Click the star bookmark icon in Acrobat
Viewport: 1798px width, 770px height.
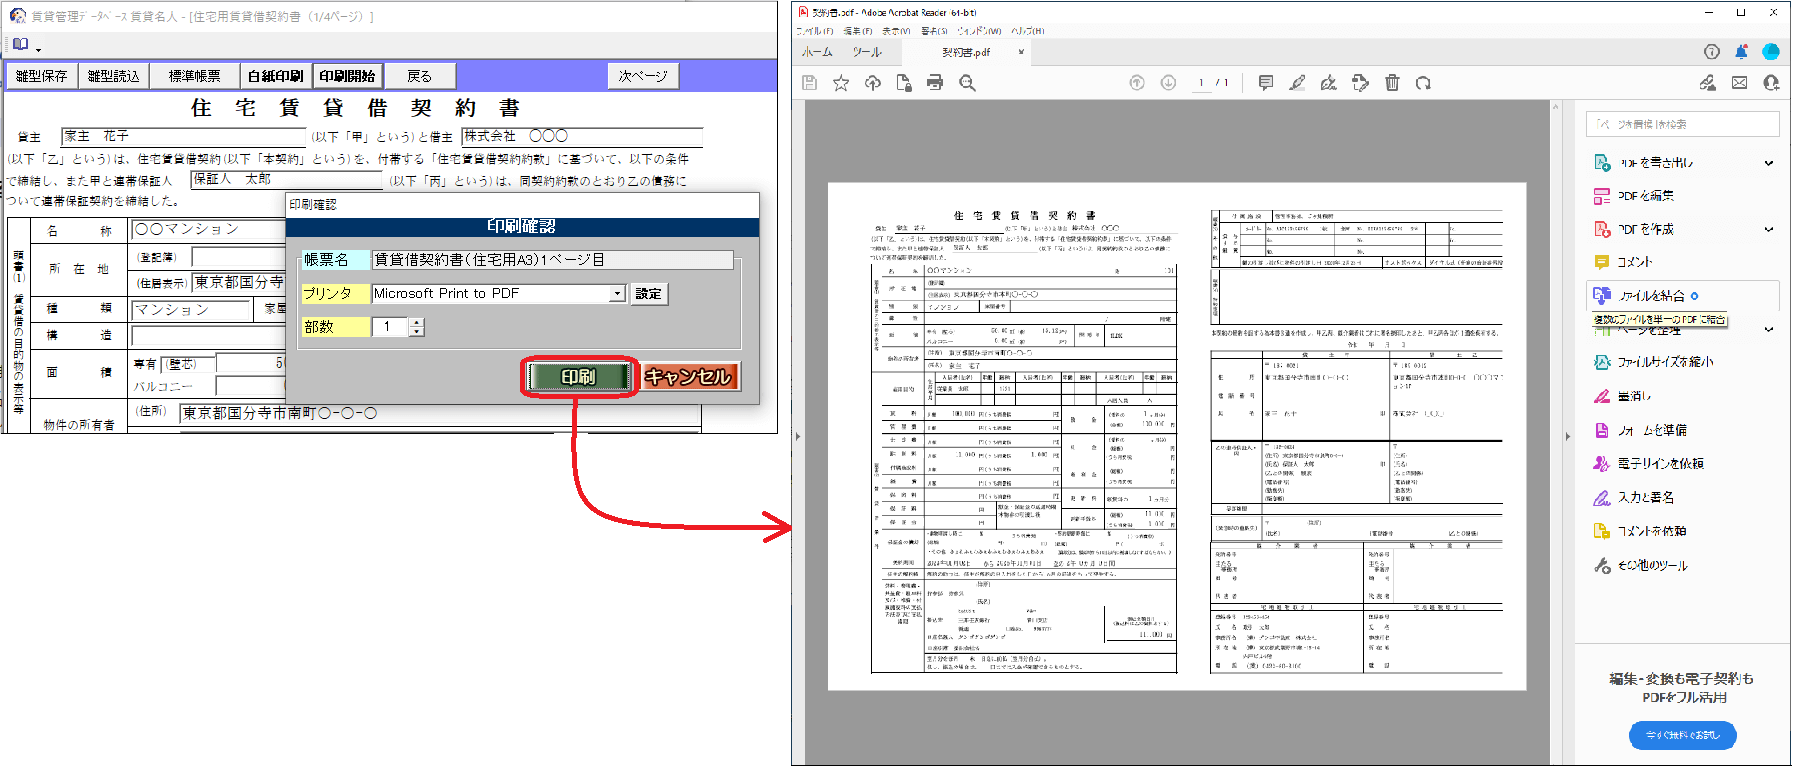click(841, 83)
